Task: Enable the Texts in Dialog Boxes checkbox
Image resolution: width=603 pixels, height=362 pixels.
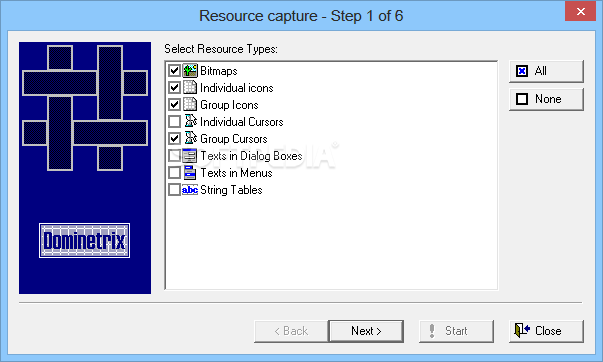Action: click(x=175, y=155)
